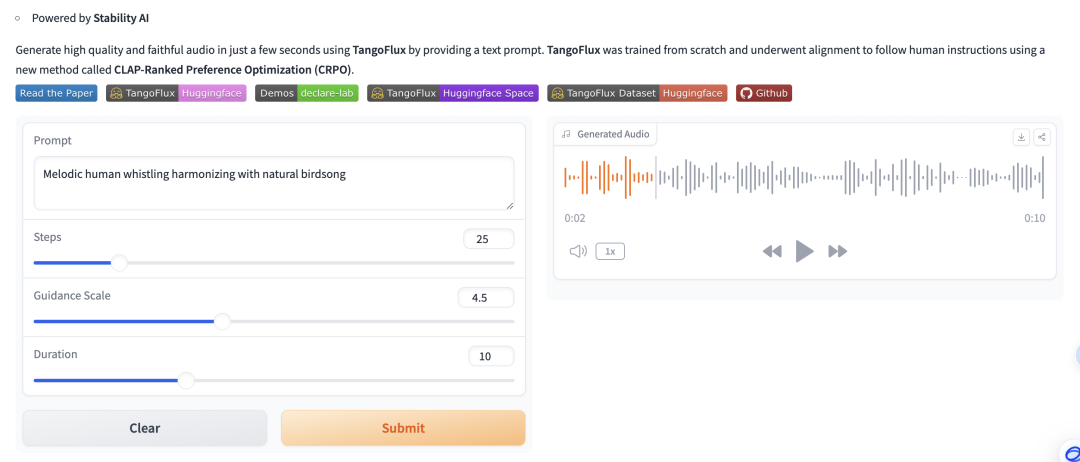Fast-forward the audio playback
The width and height of the screenshot is (1080, 462).
tap(838, 251)
